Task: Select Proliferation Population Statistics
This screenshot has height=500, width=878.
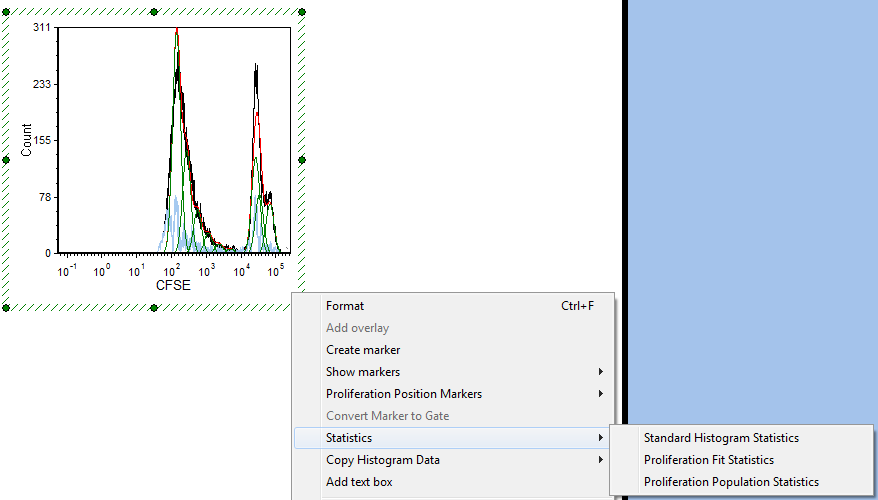Action: (x=741, y=482)
